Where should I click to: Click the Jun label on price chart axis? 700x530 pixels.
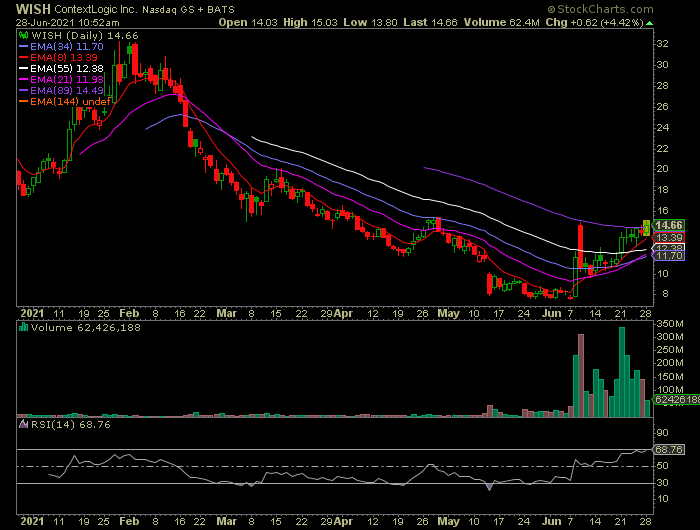pos(552,313)
